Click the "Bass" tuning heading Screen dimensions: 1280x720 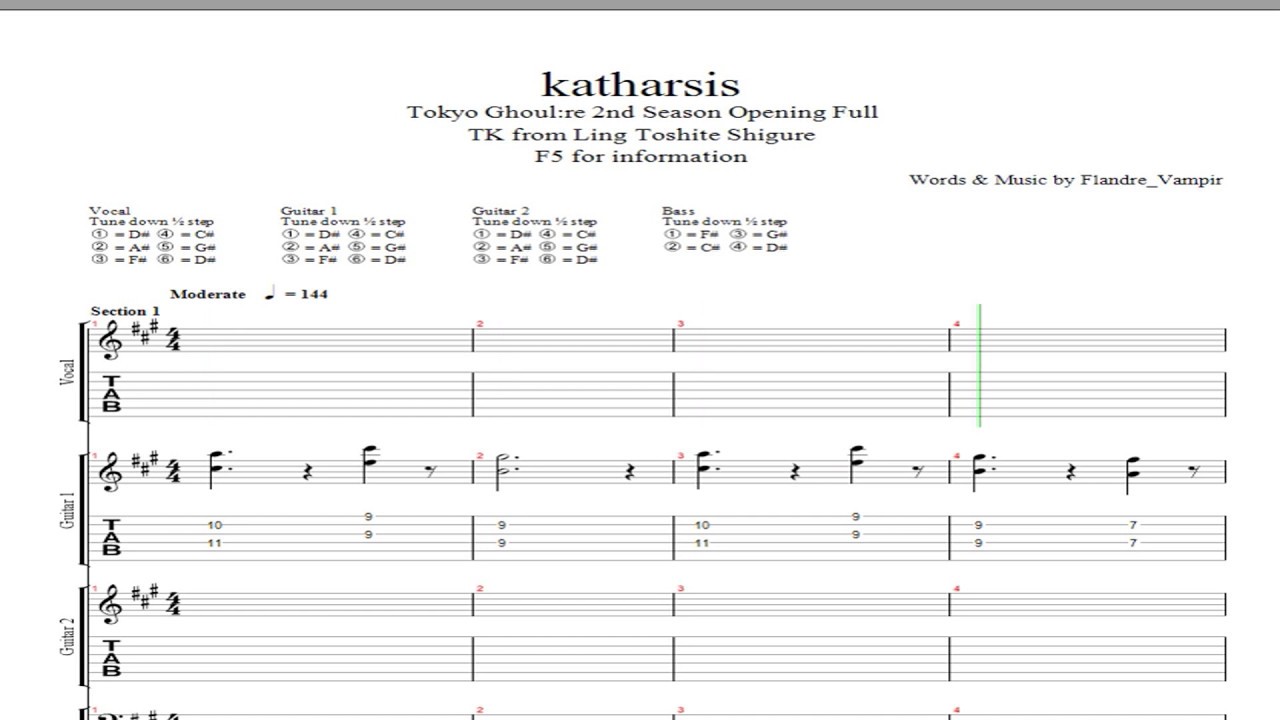tap(678, 211)
